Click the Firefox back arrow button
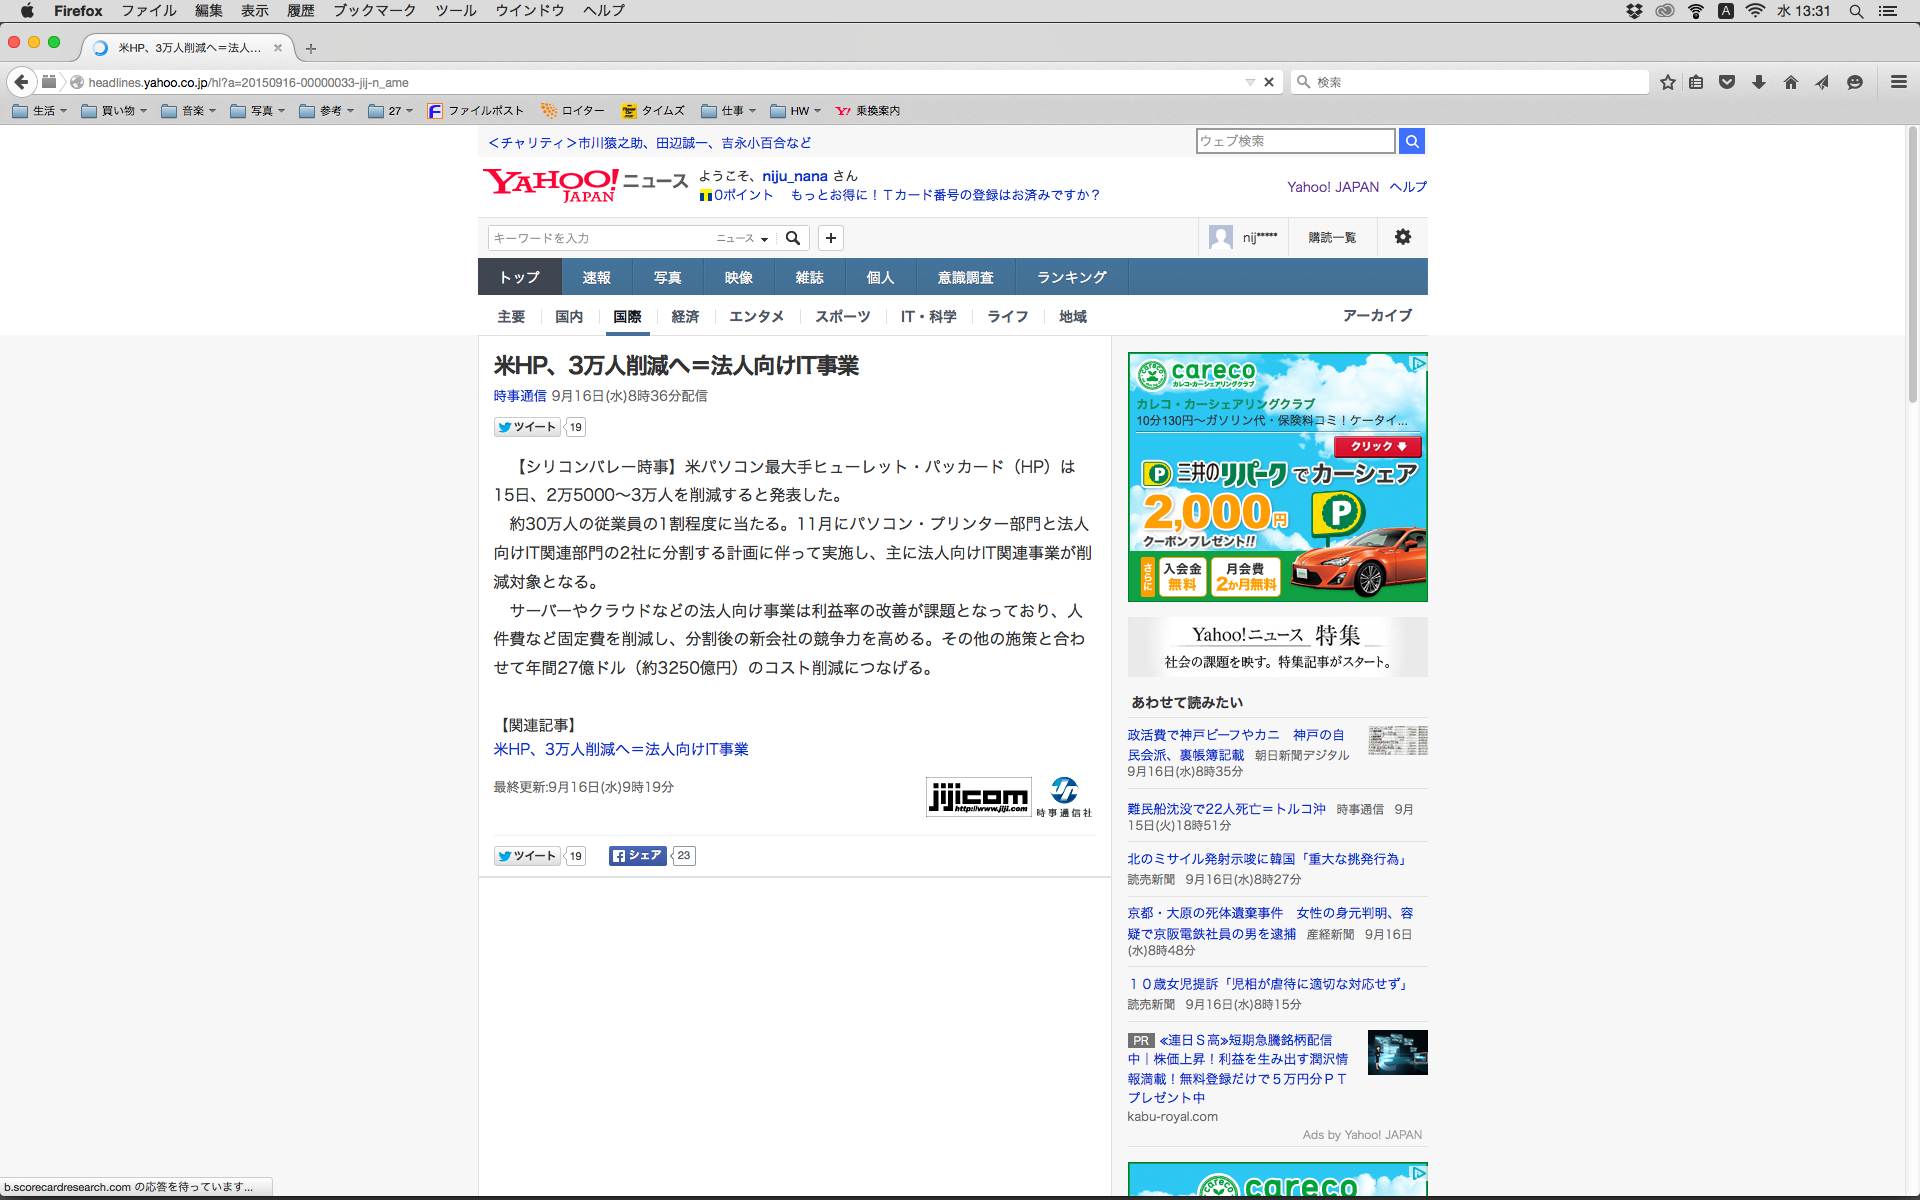The height and width of the screenshot is (1200, 1920). [x=21, y=82]
